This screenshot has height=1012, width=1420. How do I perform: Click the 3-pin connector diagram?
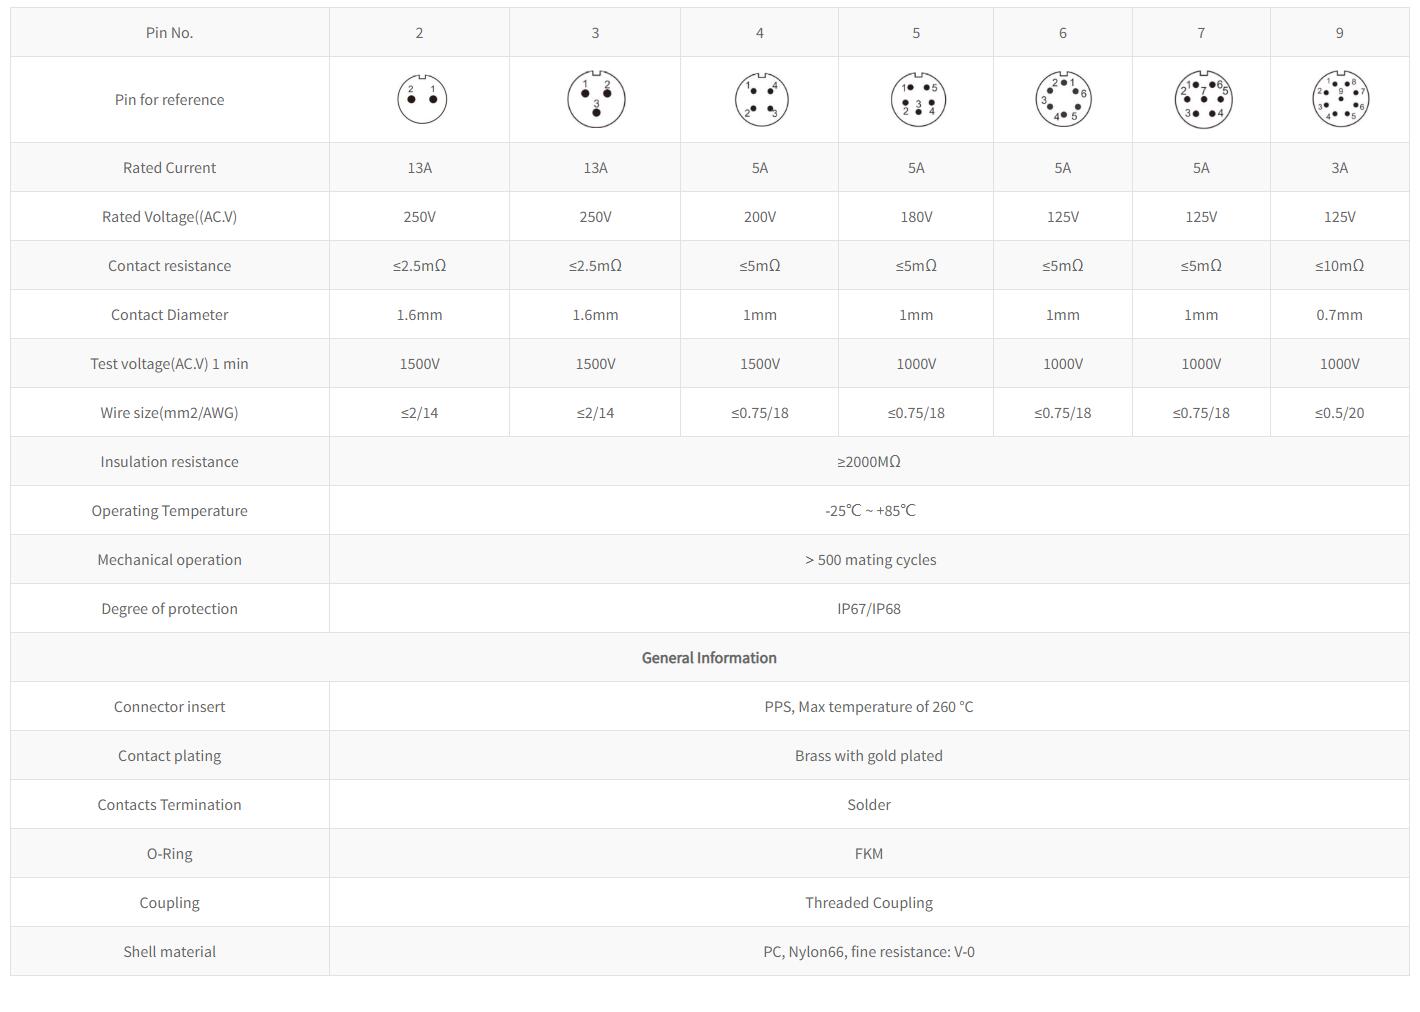(x=596, y=99)
